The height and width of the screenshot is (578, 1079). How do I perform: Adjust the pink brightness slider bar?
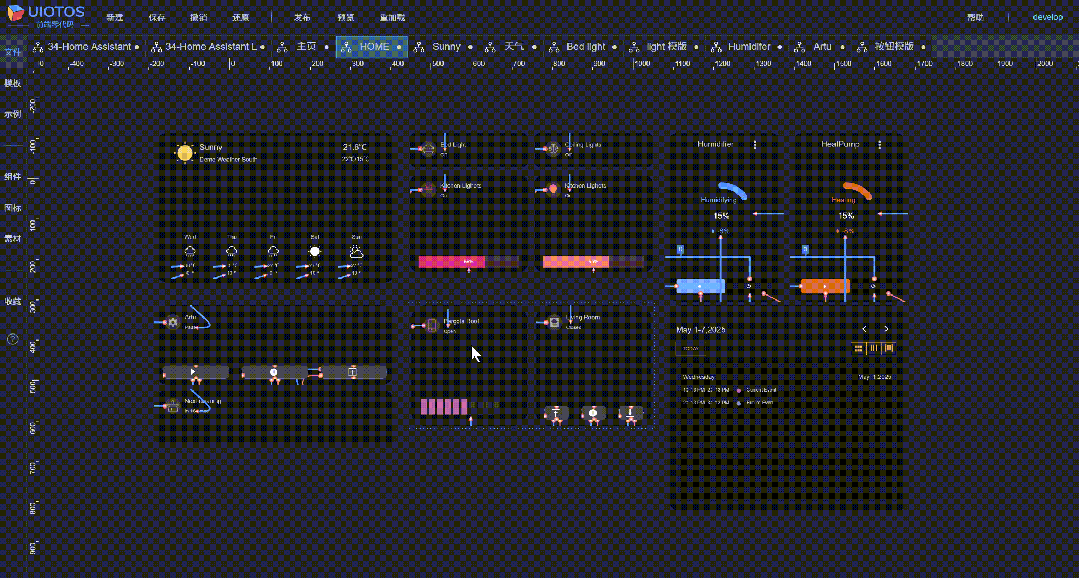[x=469, y=261]
